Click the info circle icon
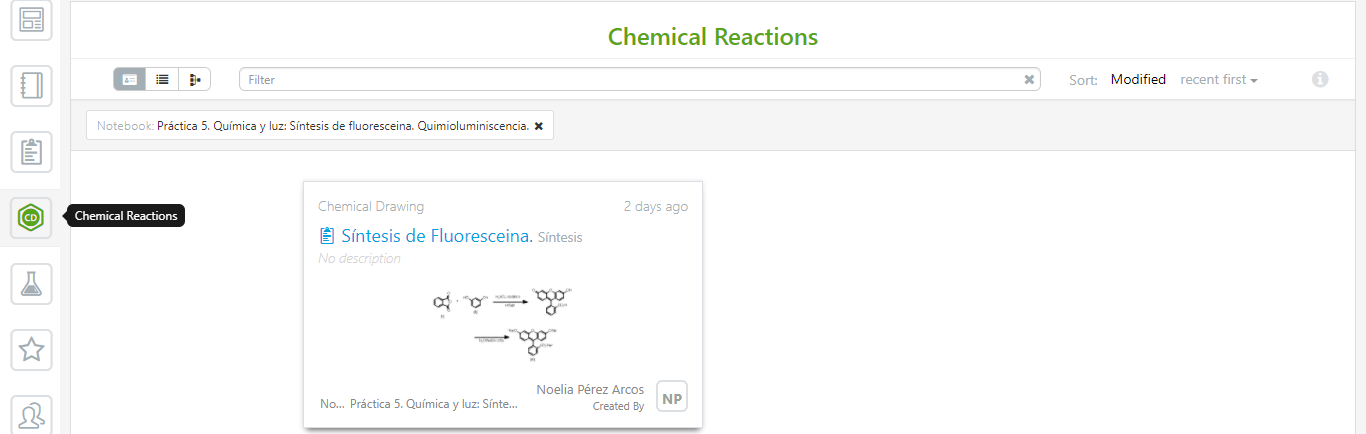The image size is (1366, 434). 1320,79
